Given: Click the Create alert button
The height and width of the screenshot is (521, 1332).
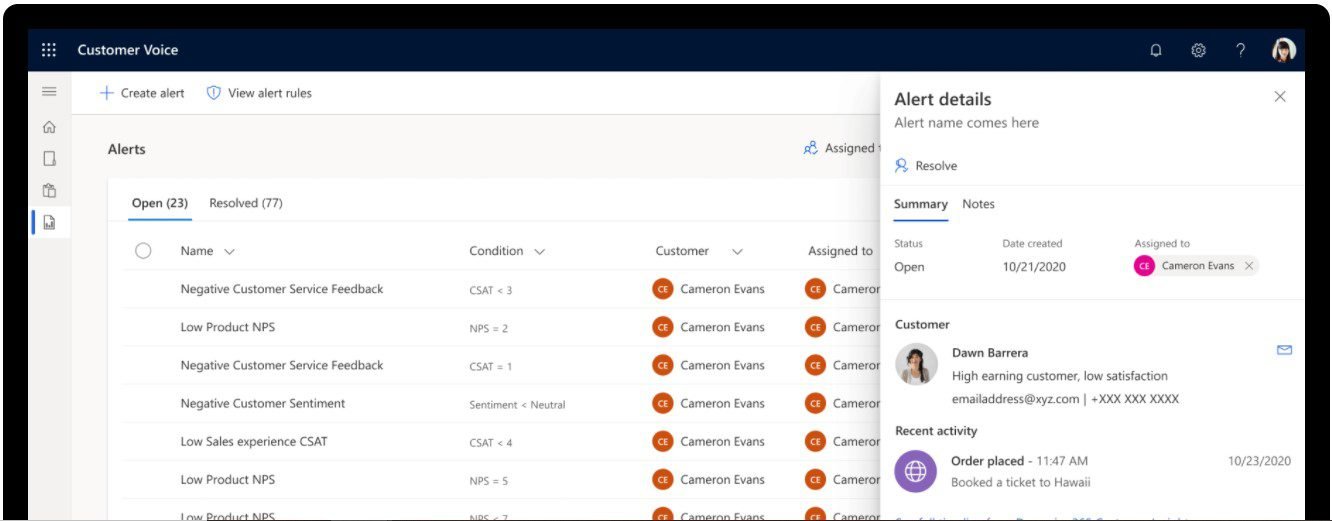Looking at the screenshot, I should (142, 93).
